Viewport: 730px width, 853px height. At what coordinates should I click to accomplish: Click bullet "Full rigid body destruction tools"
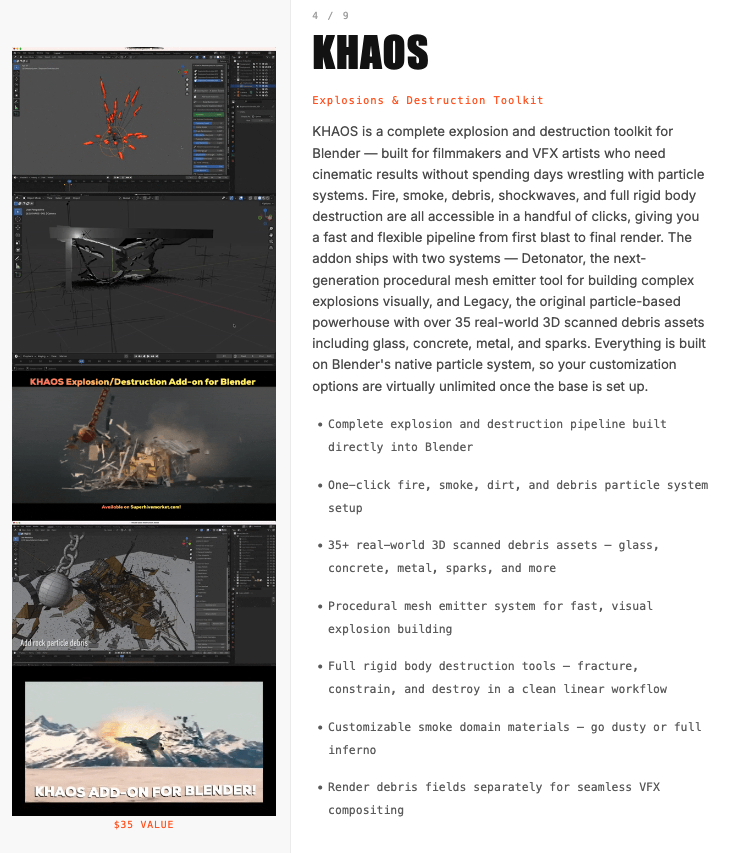coord(497,677)
